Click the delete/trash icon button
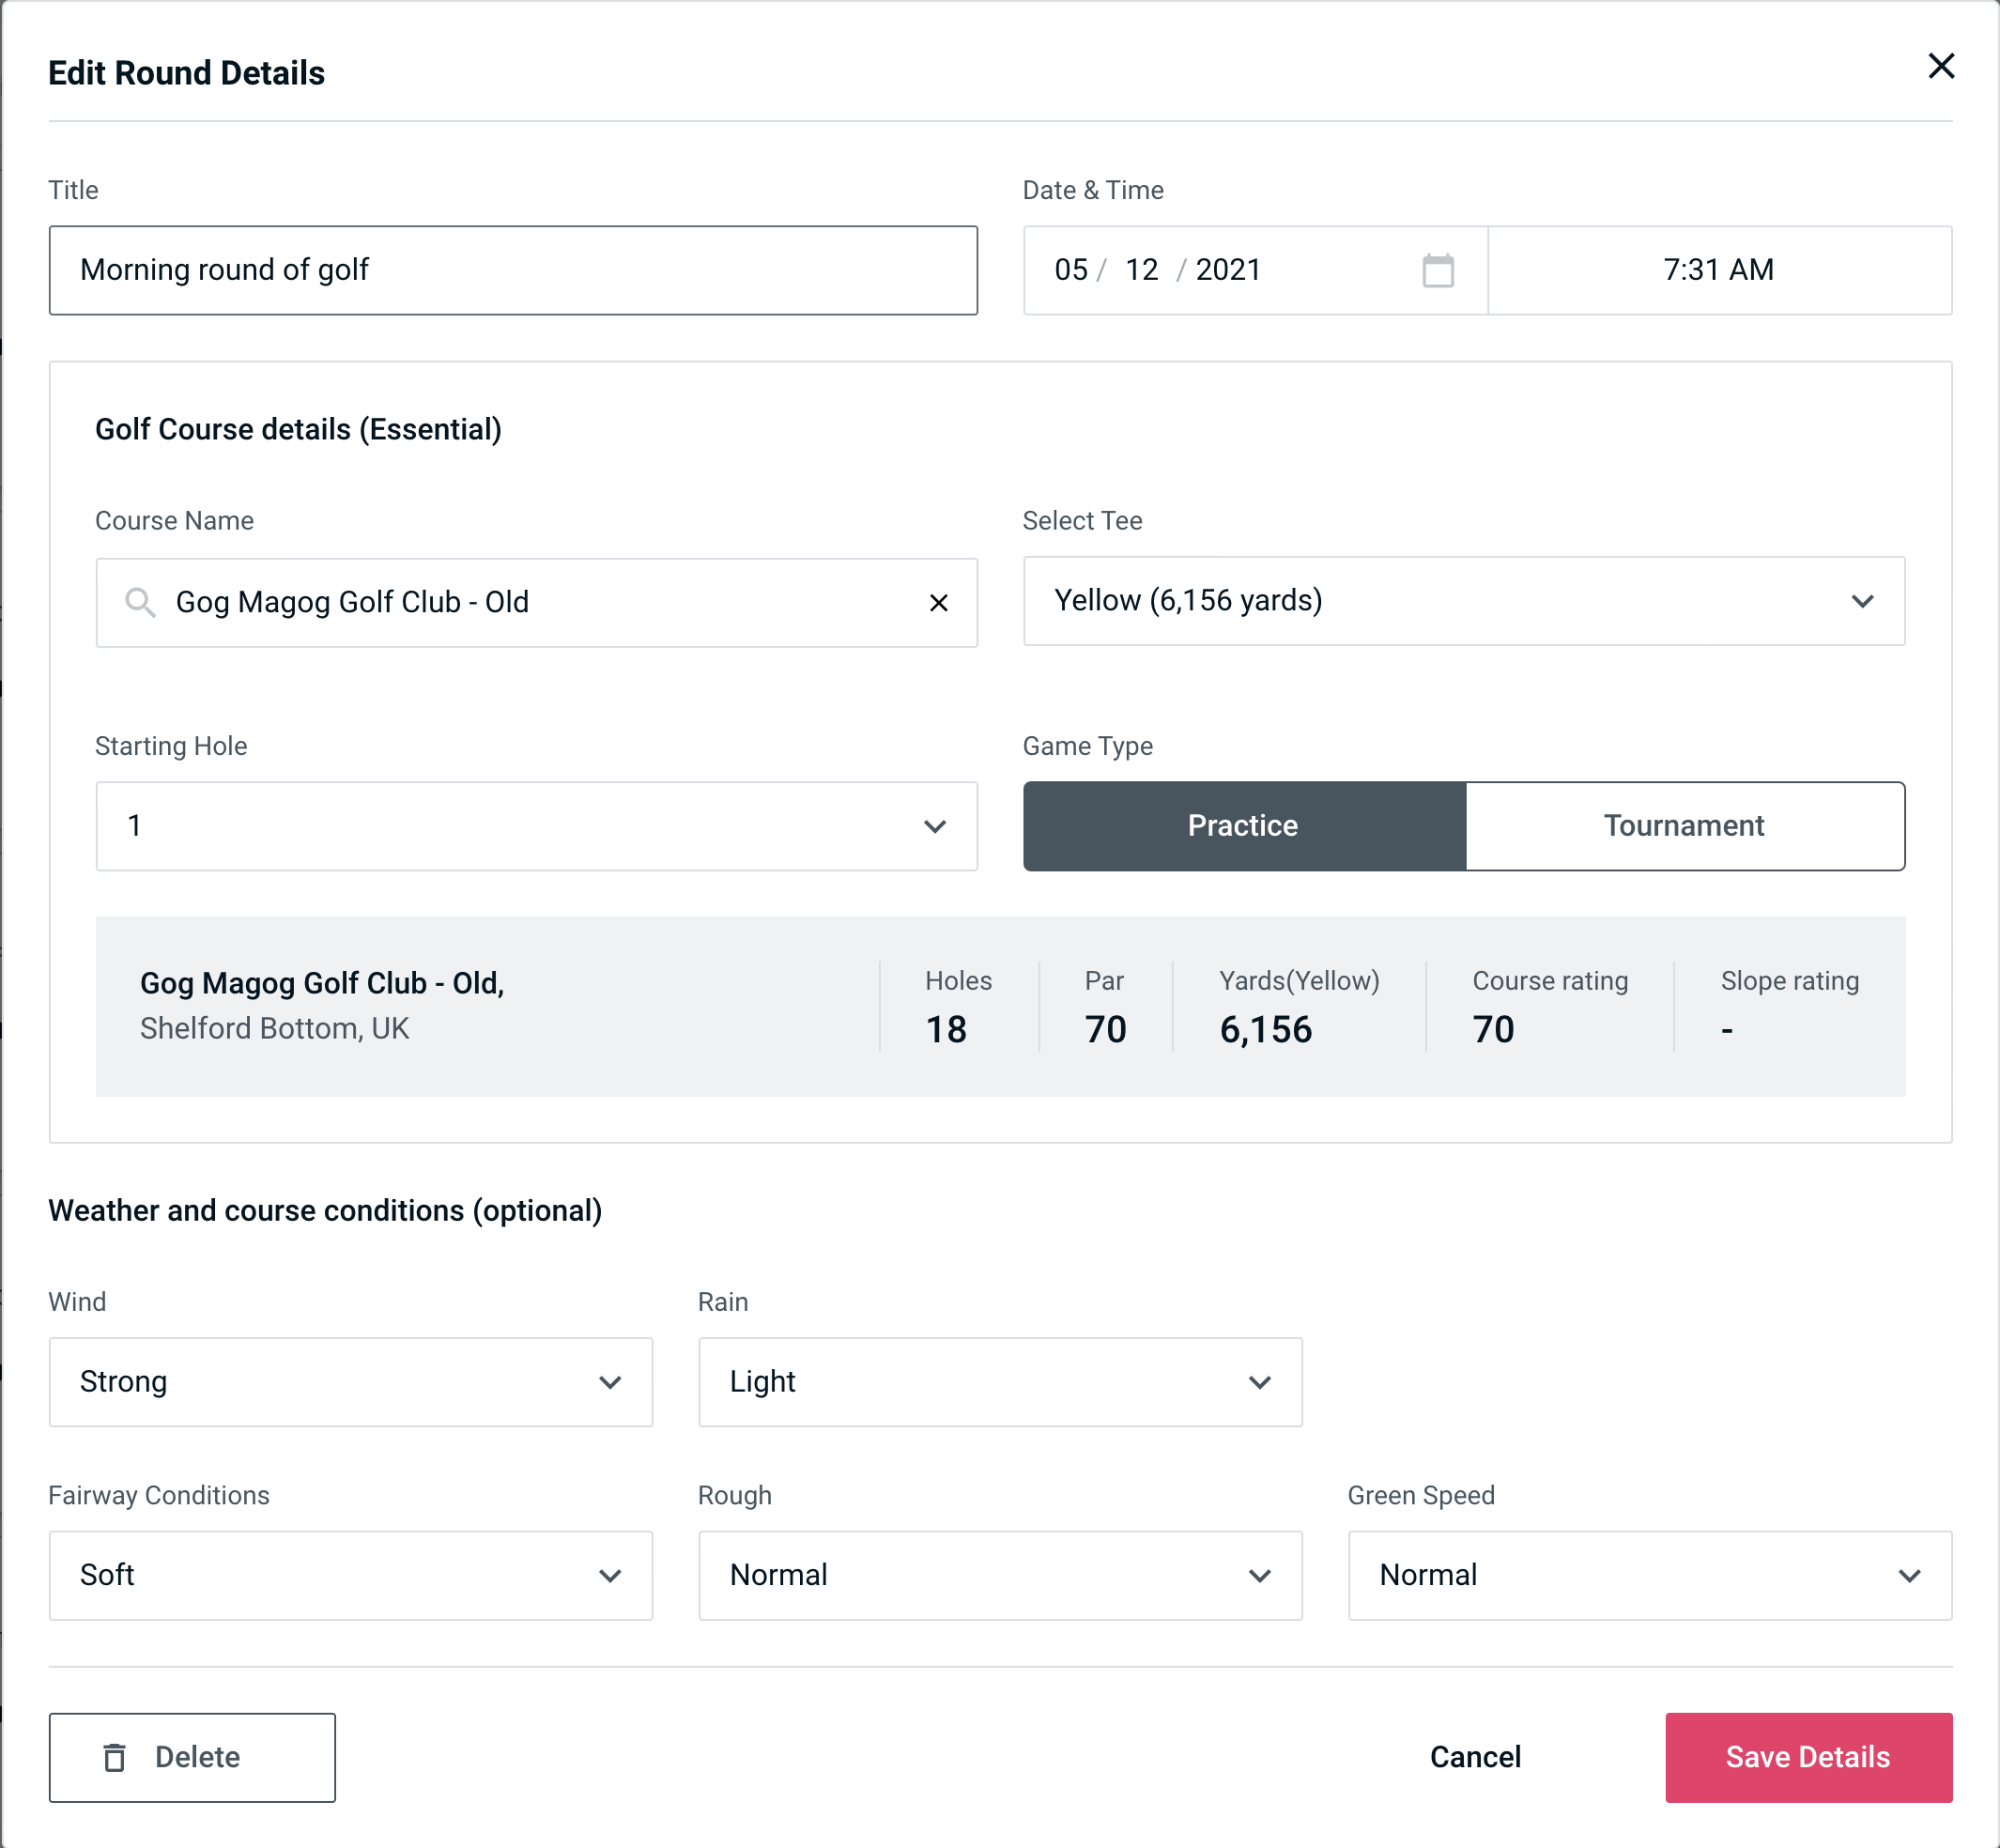The image size is (2000, 1848). coord(116,1756)
